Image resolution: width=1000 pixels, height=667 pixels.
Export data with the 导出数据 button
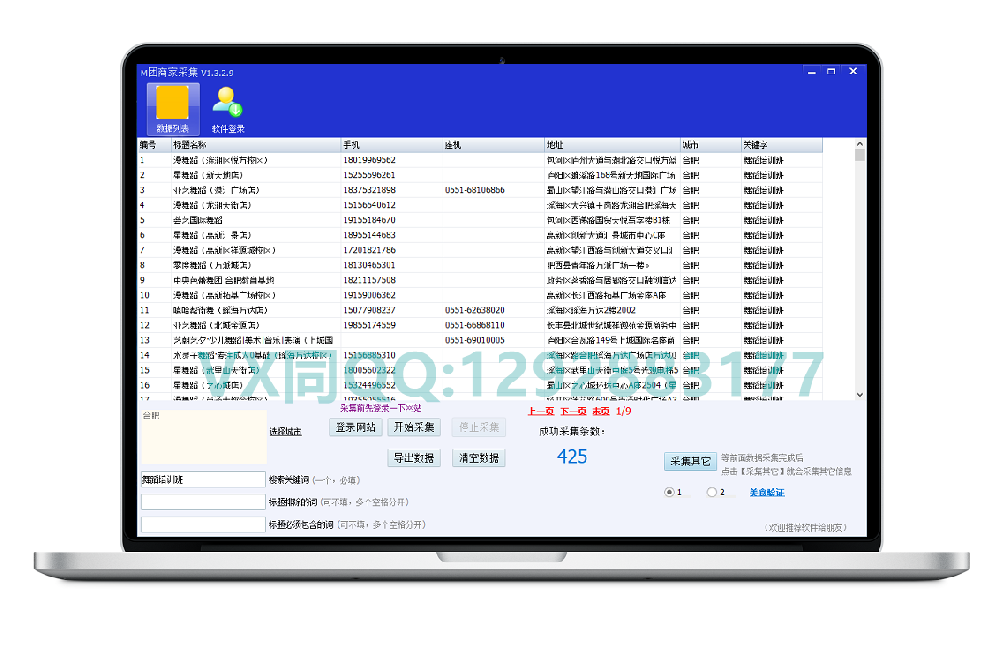[414, 458]
